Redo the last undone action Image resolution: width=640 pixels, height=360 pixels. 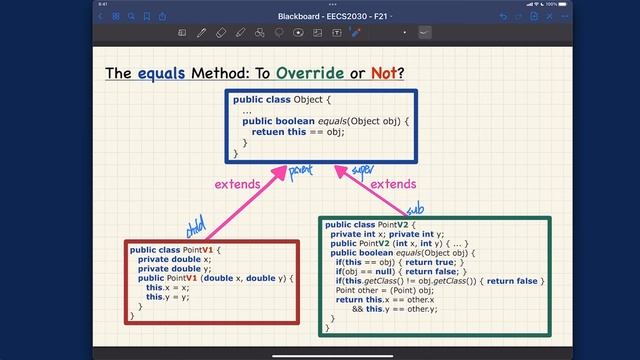(519, 16)
